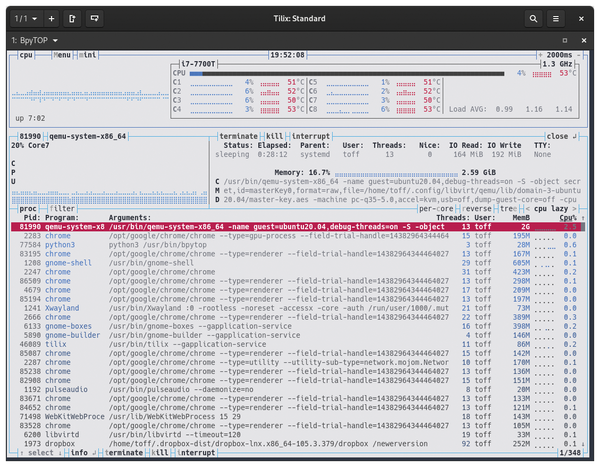Select the gnome-boxes process row
This screenshot has height=467, width=600.
(x=298, y=326)
